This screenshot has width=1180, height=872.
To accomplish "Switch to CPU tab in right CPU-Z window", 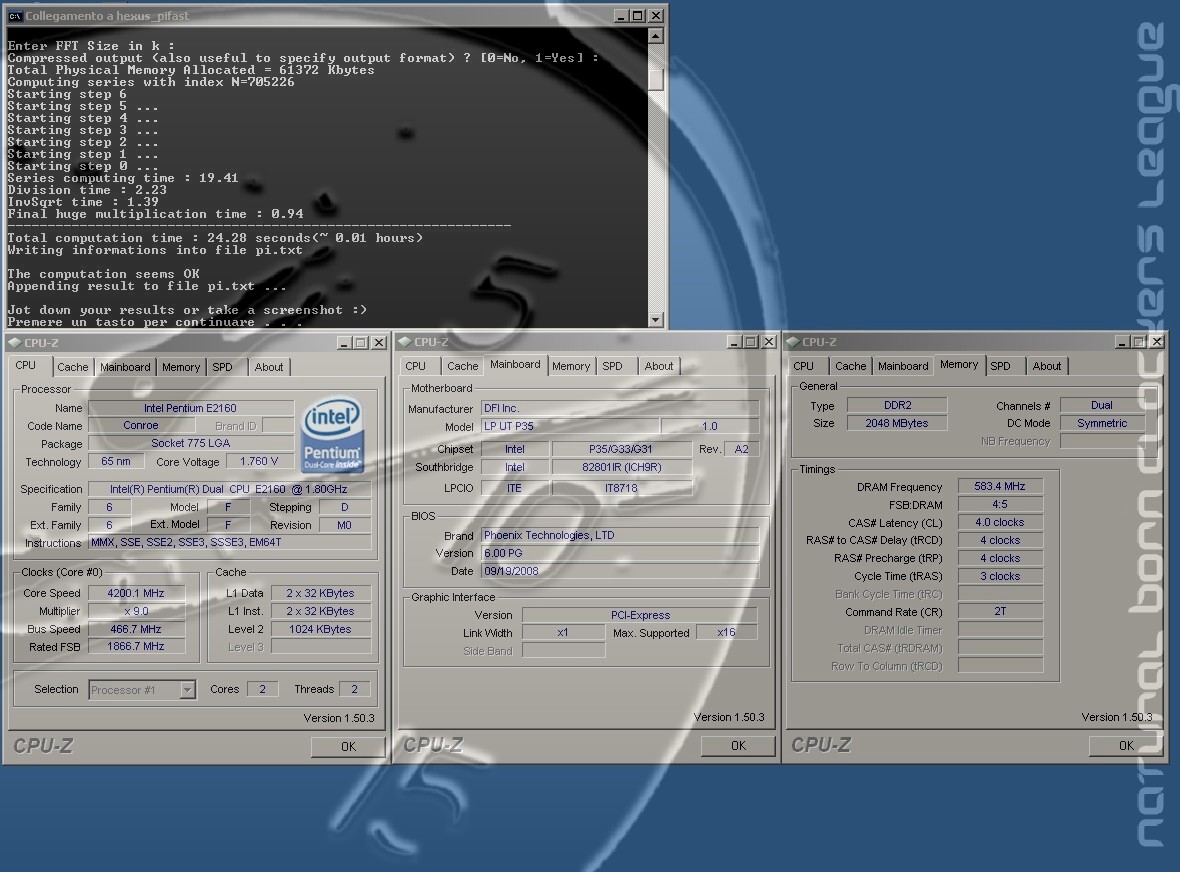I will click(804, 366).
